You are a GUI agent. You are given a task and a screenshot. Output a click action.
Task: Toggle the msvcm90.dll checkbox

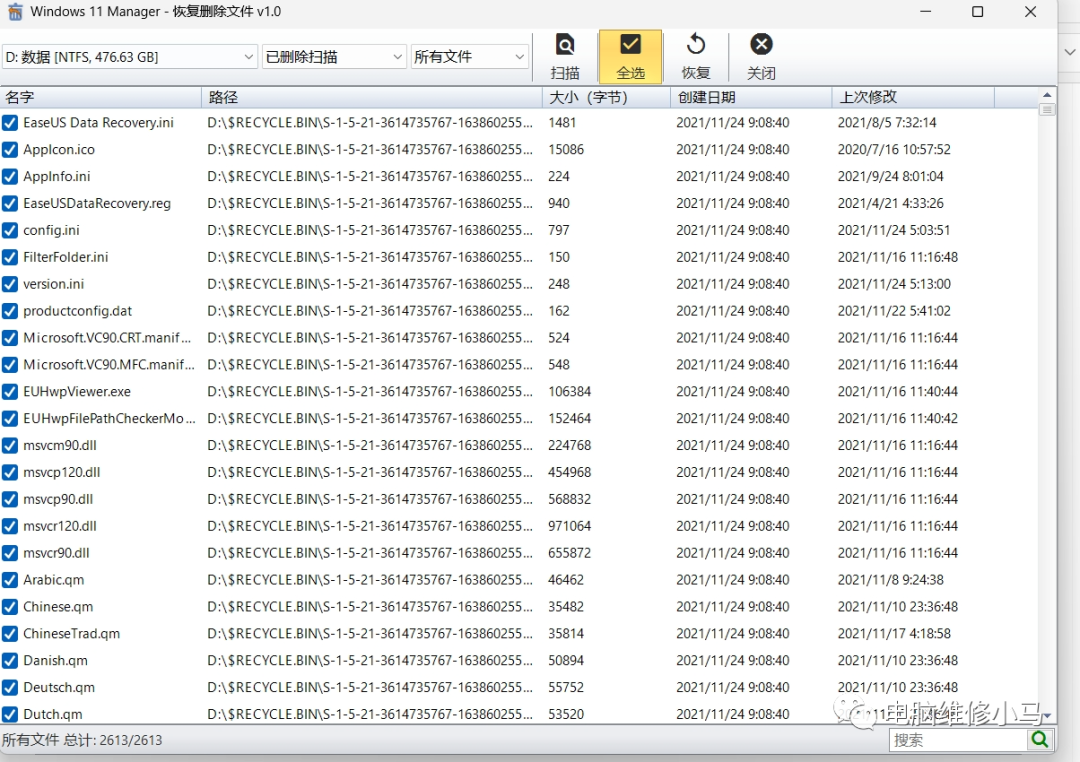(x=10, y=445)
